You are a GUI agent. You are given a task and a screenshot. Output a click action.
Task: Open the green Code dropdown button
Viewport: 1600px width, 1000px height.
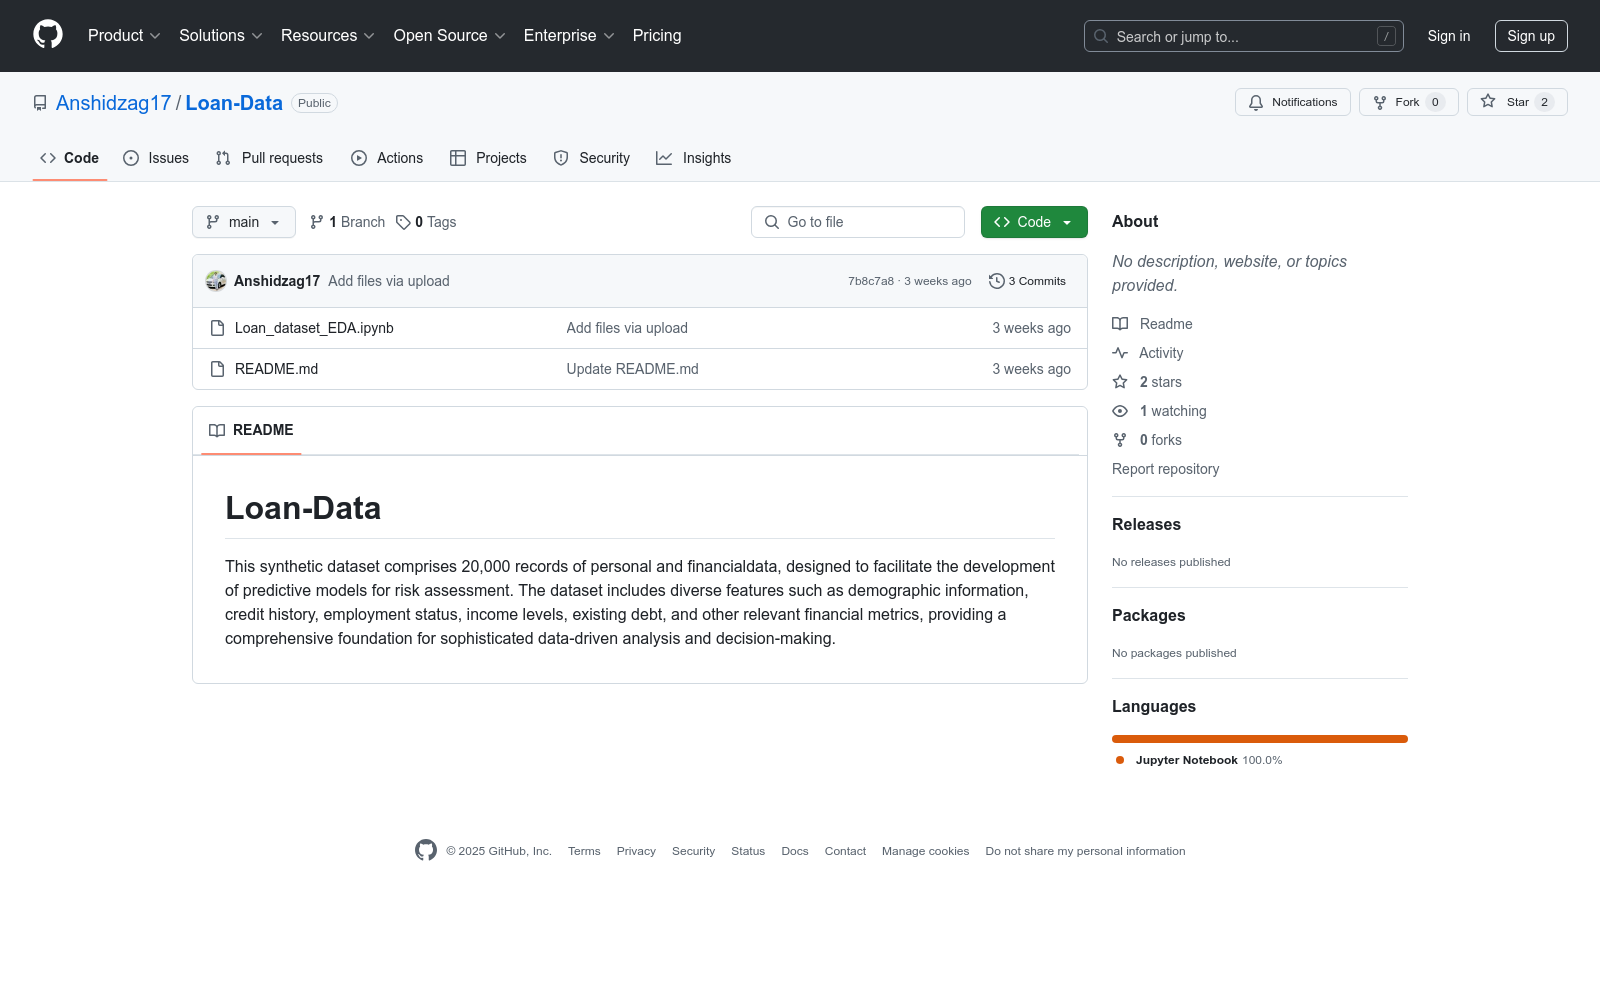[x=1034, y=222]
